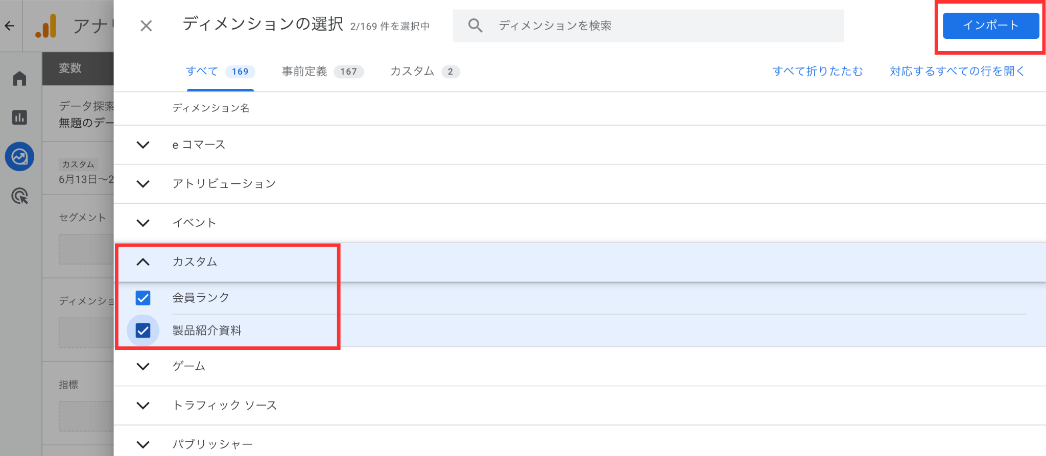Expand the ゲーム category
1046x456 pixels.
pos(143,366)
